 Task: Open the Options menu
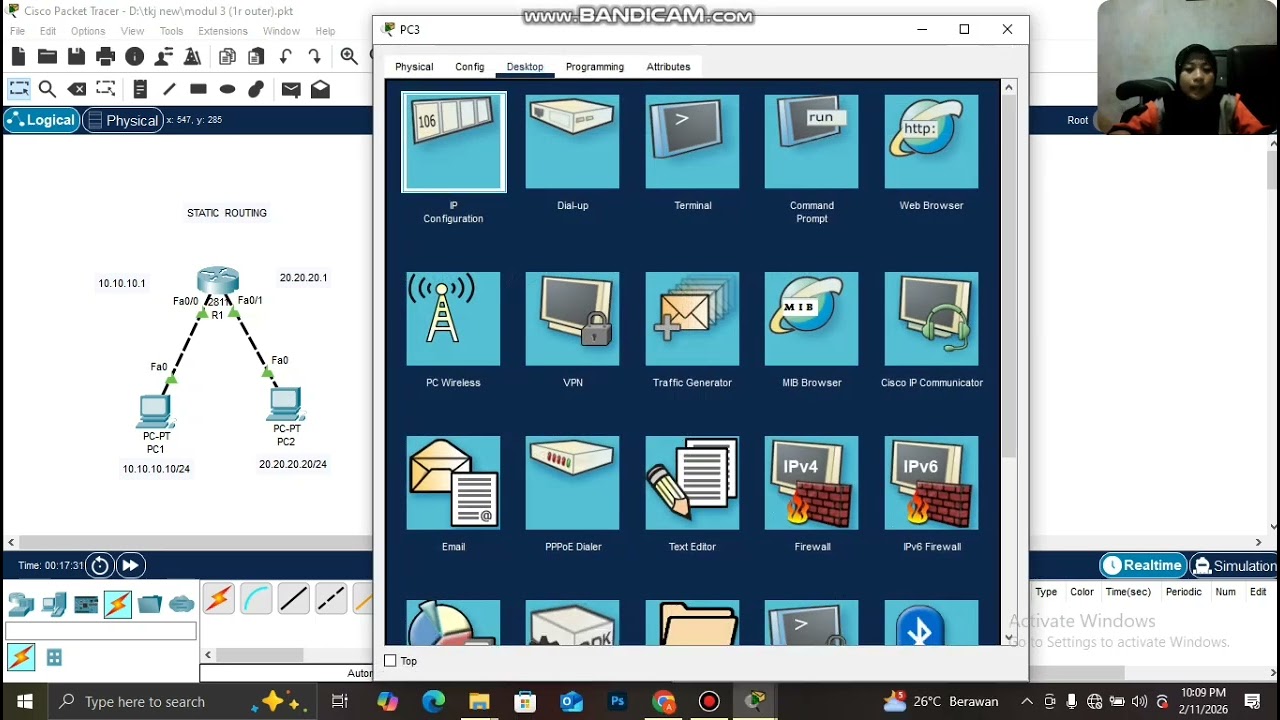[88, 31]
